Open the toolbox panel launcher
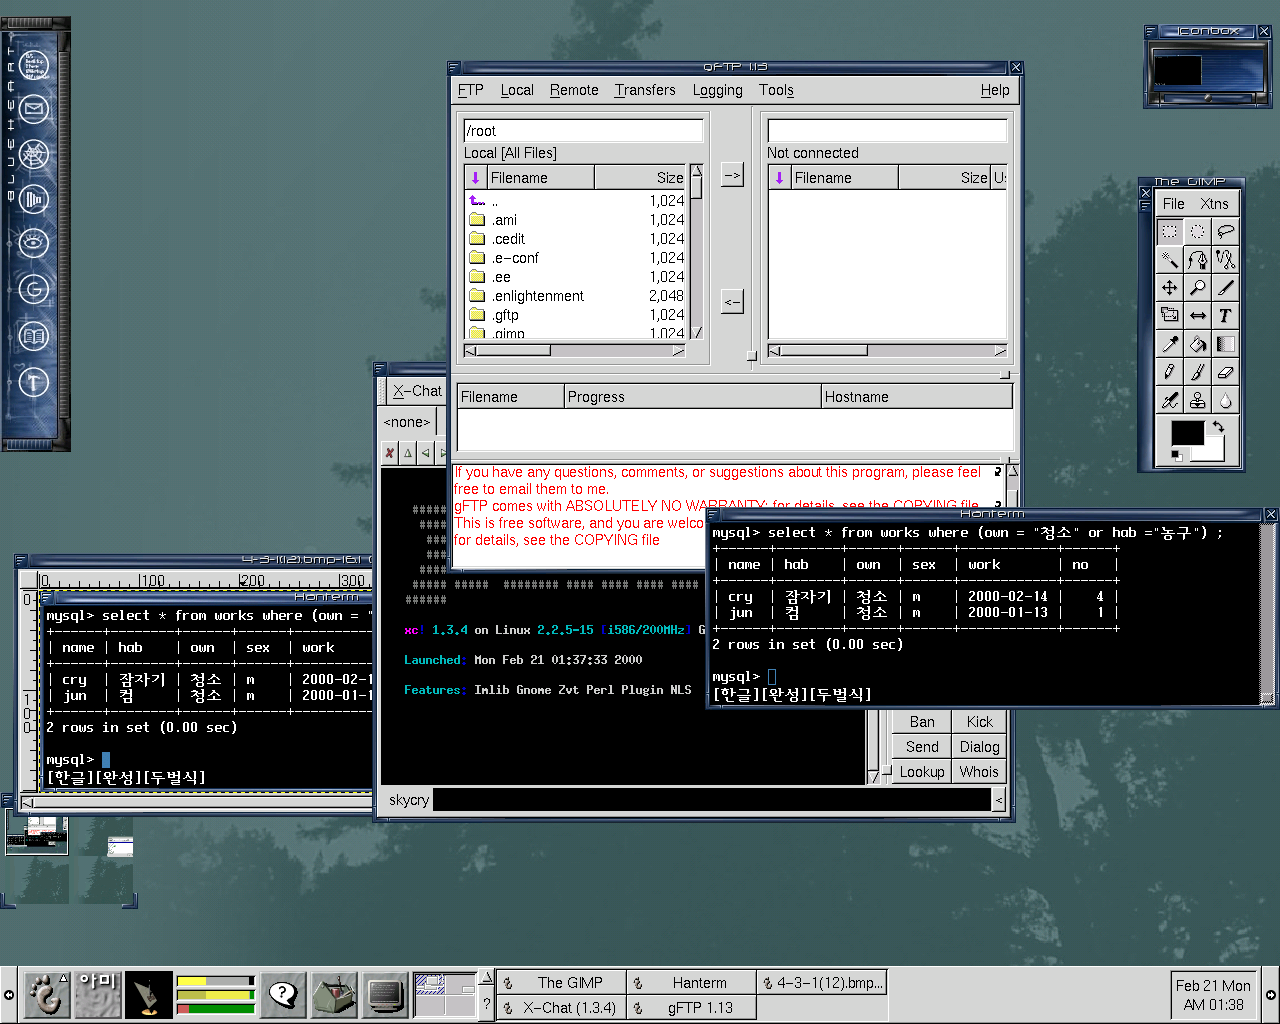 [x=334, y=995]
